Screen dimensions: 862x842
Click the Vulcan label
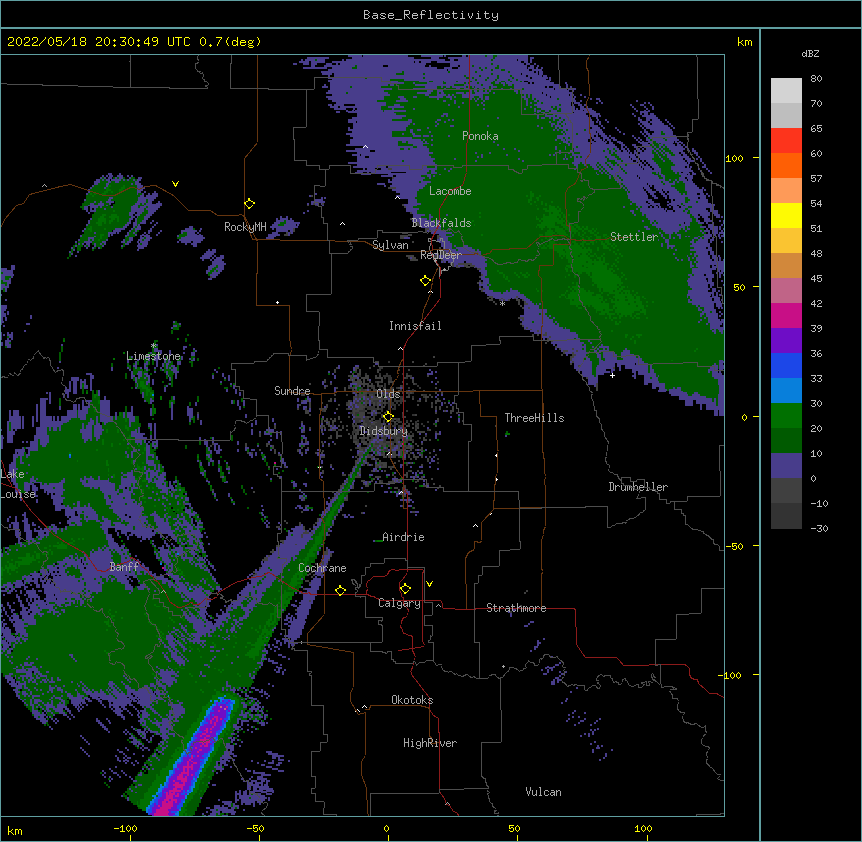tap(543, 792)
